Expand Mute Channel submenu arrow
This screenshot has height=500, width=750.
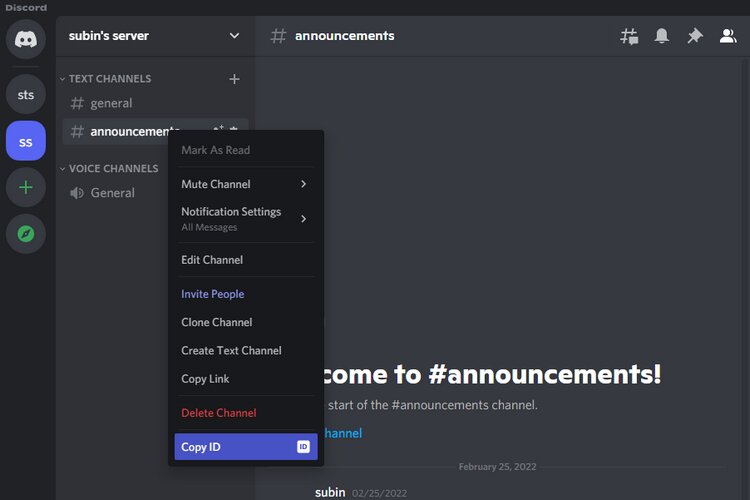tap(303, 184)
